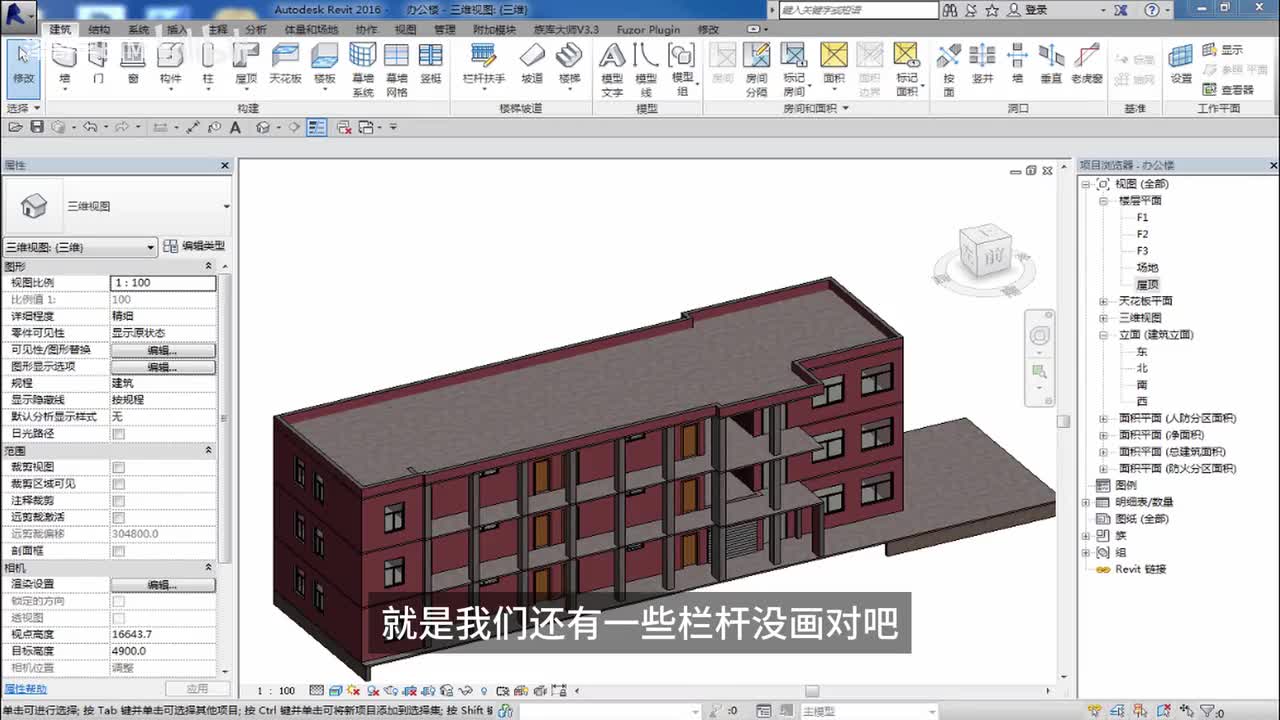The image size is (1280, 720).
Task: Open the 选择 panel dropdown
Action: 23,108
